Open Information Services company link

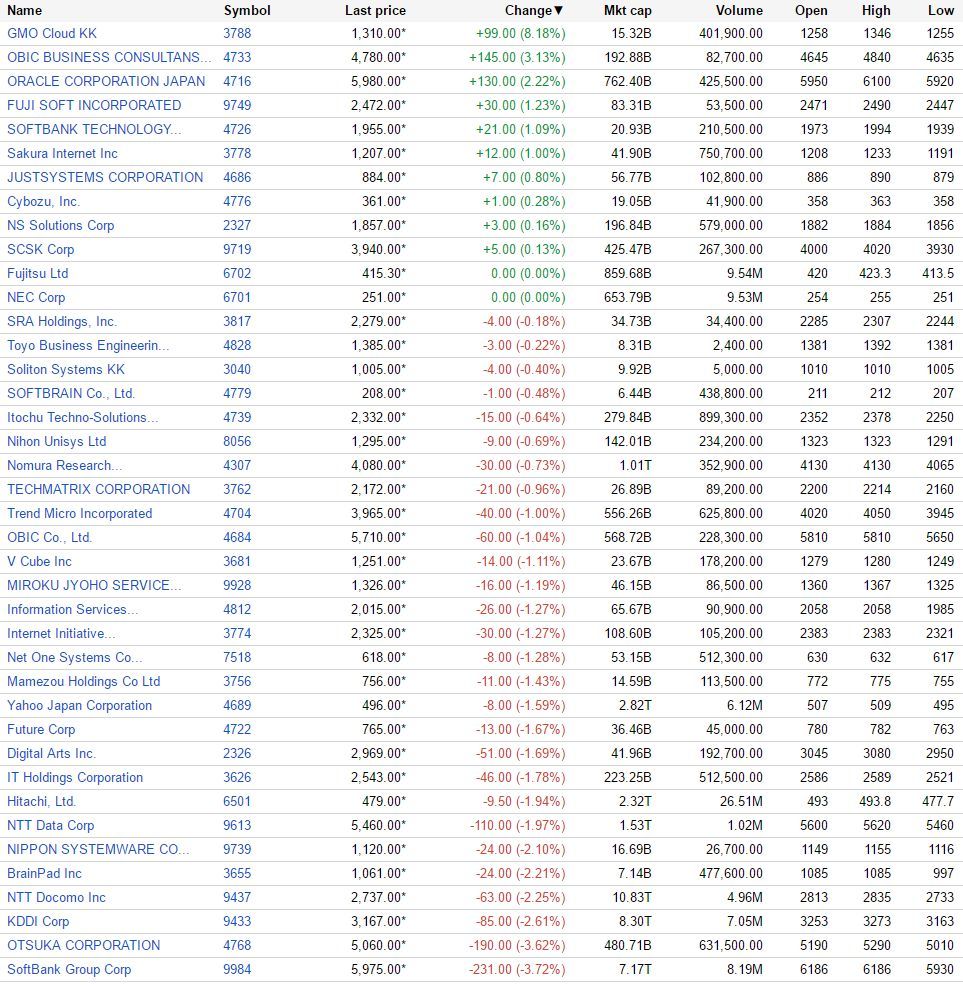tap(72, 609)
